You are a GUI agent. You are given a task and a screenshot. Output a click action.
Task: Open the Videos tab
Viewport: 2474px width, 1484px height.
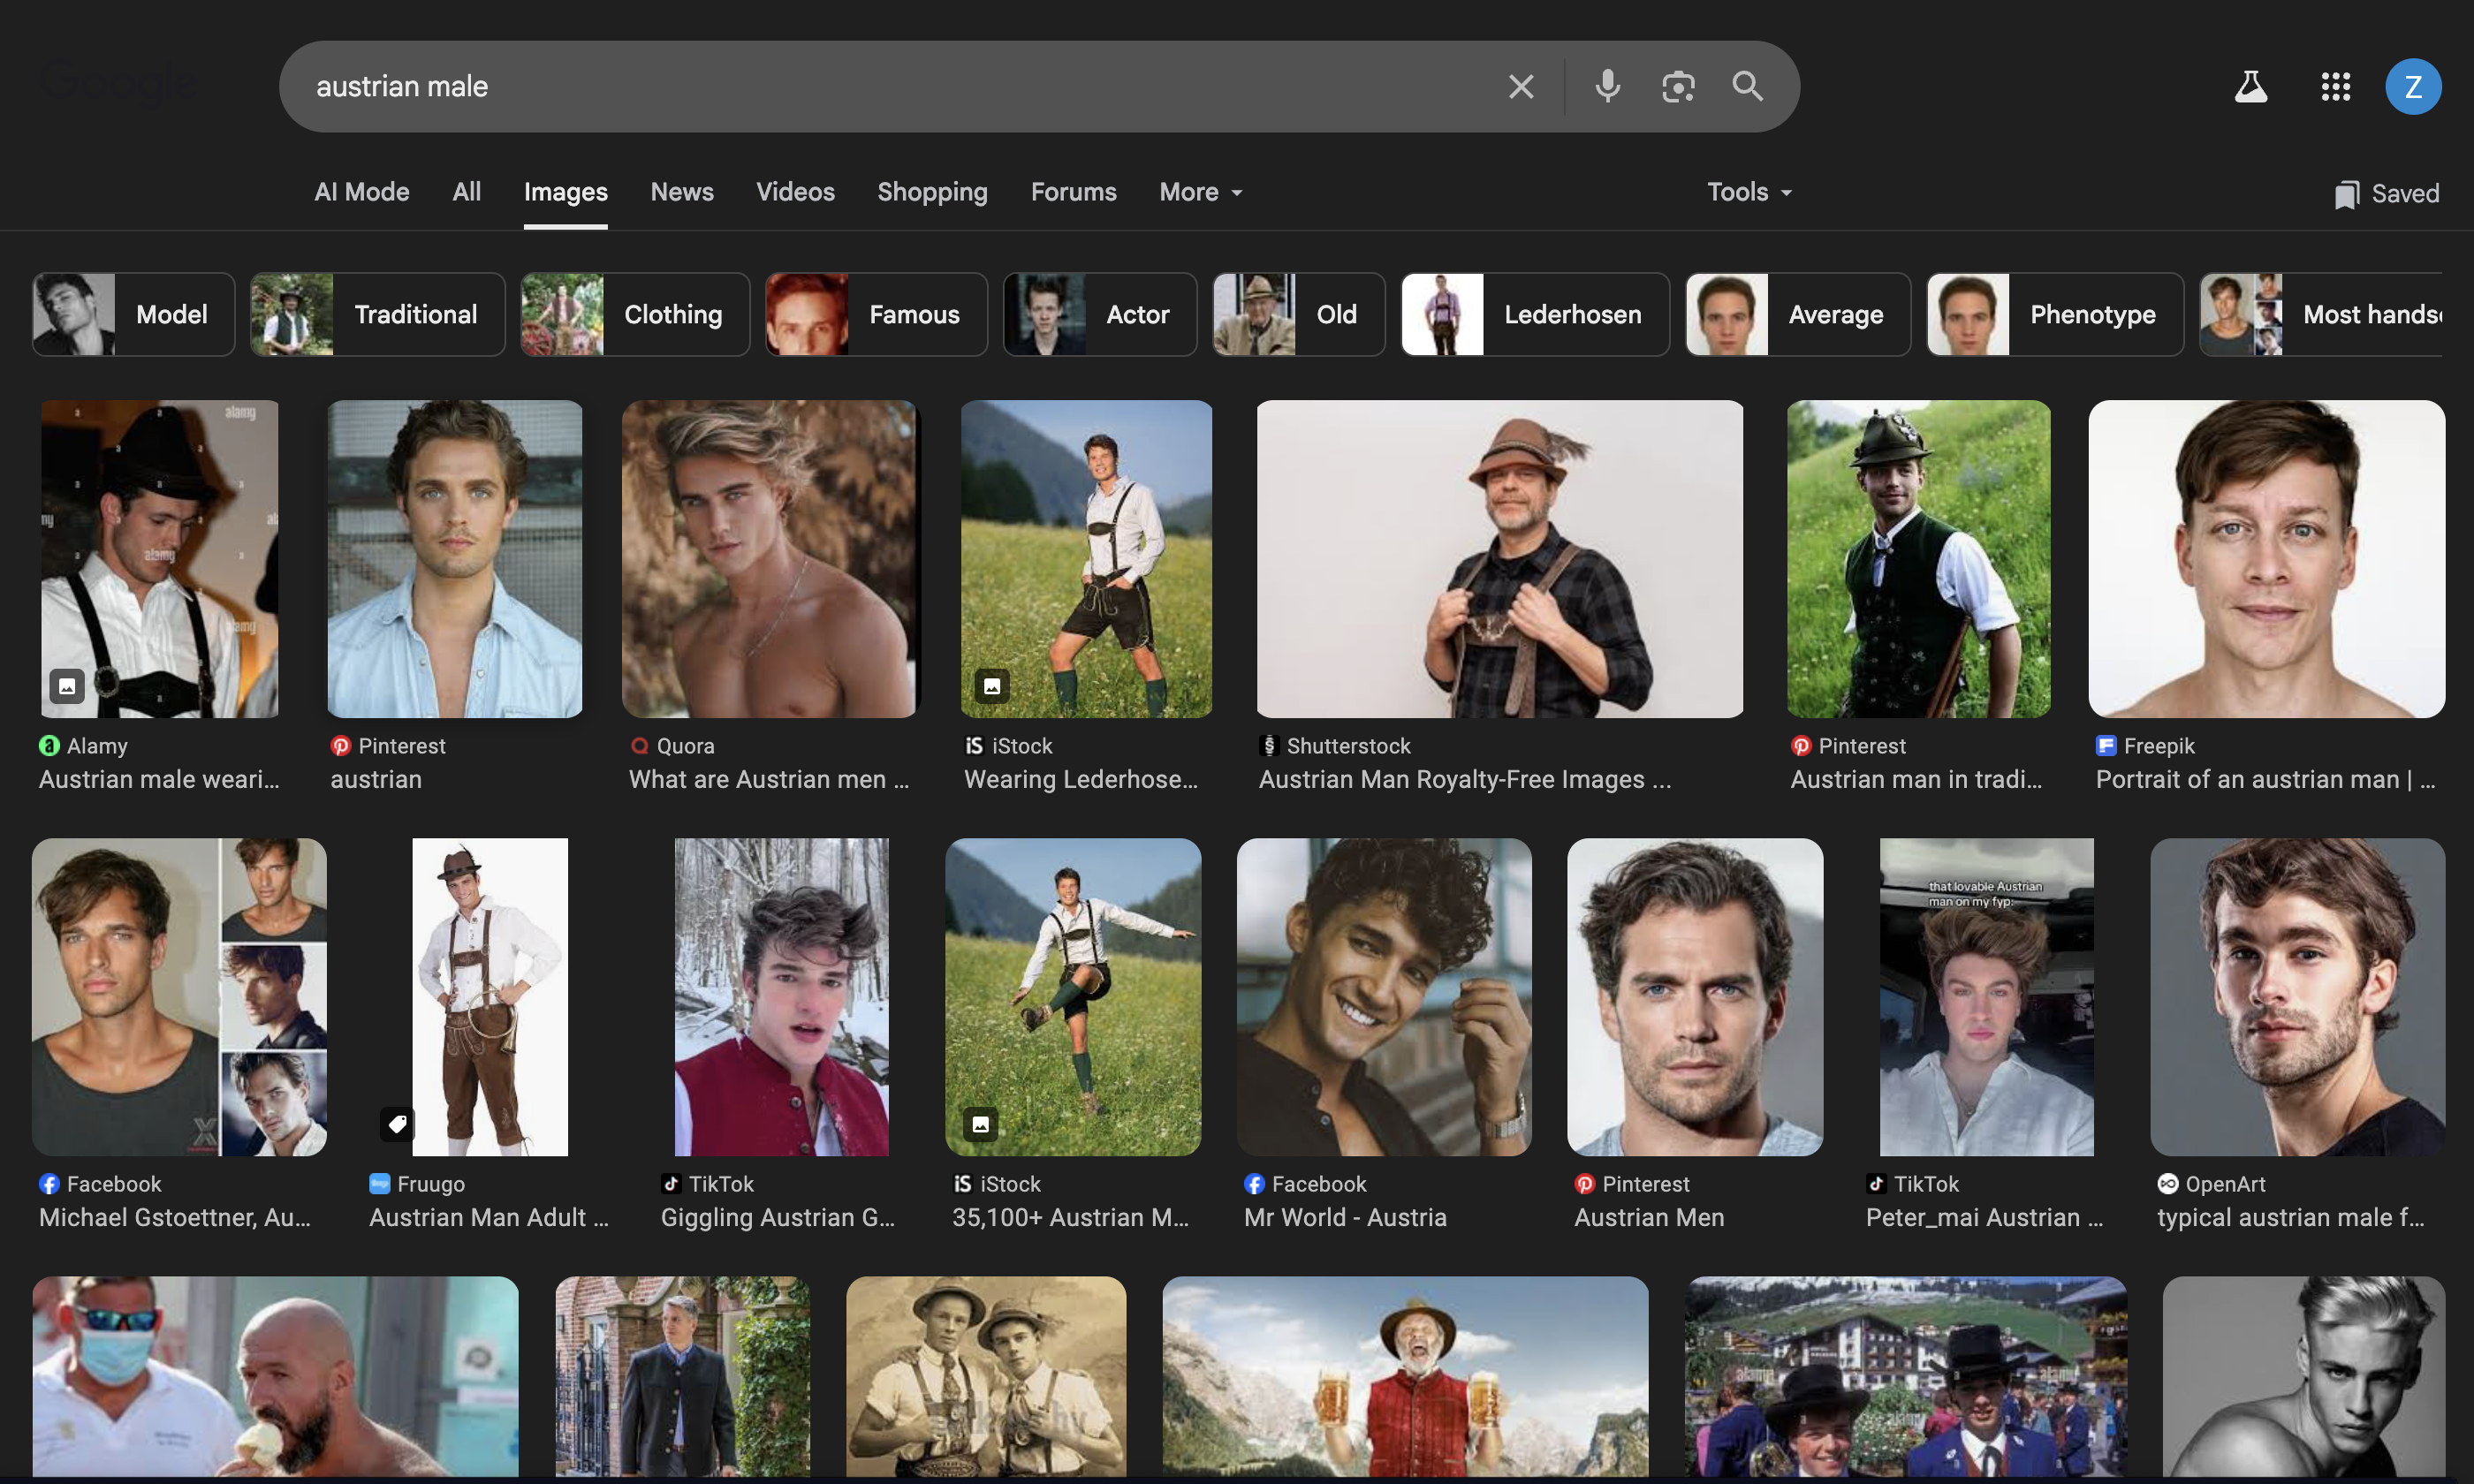(795, 192)
